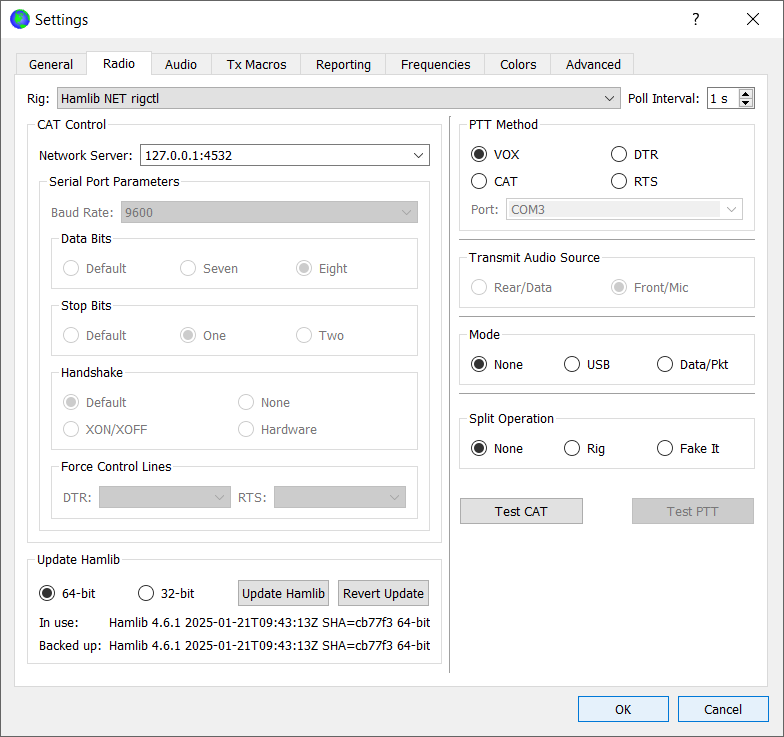Select Rig split operation

point(572,448)
